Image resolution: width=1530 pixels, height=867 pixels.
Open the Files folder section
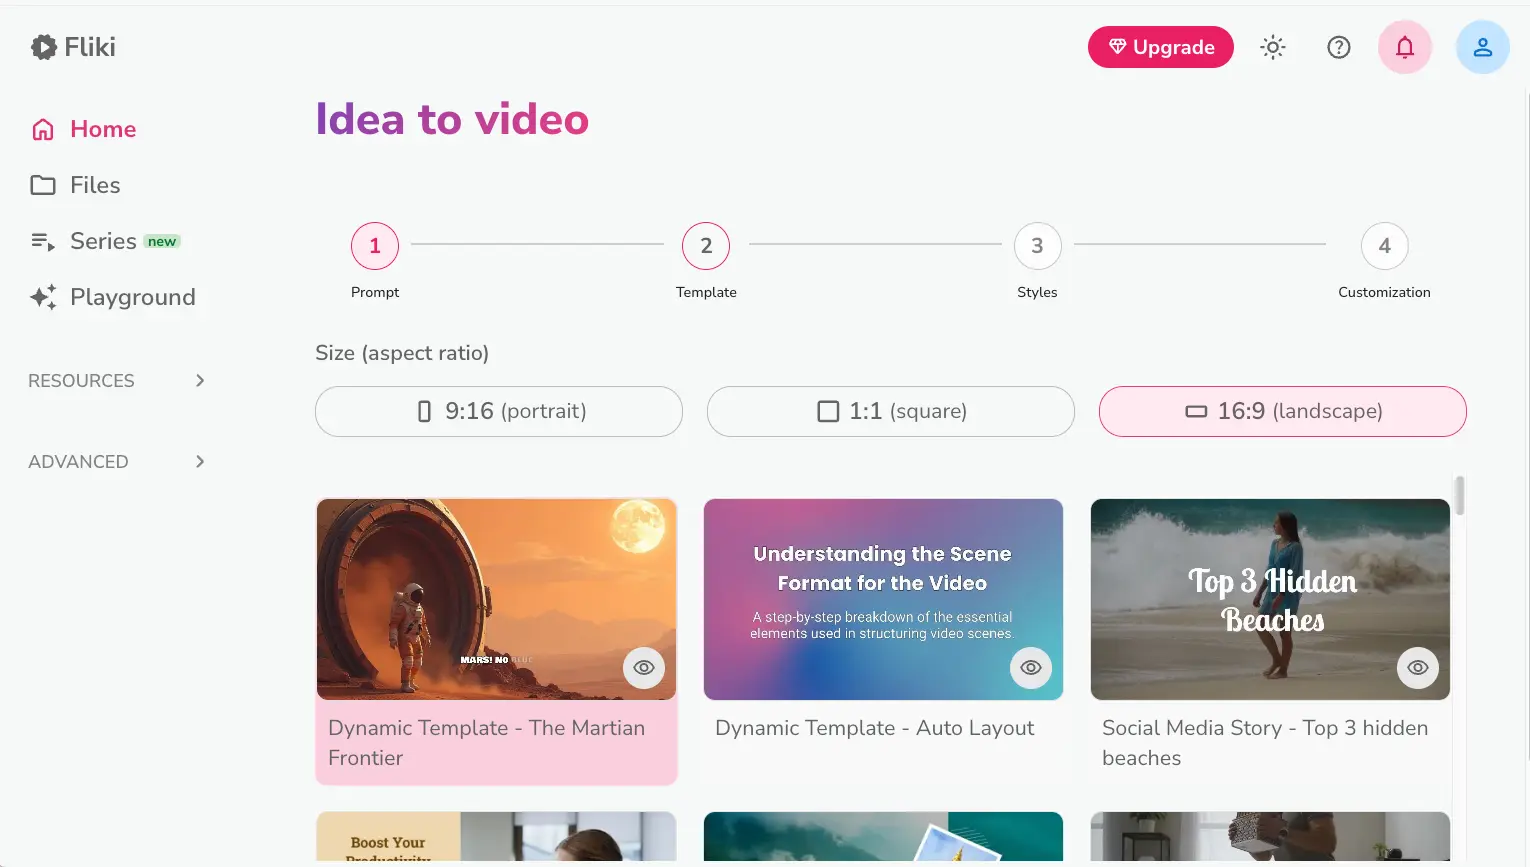click(93, 184)
